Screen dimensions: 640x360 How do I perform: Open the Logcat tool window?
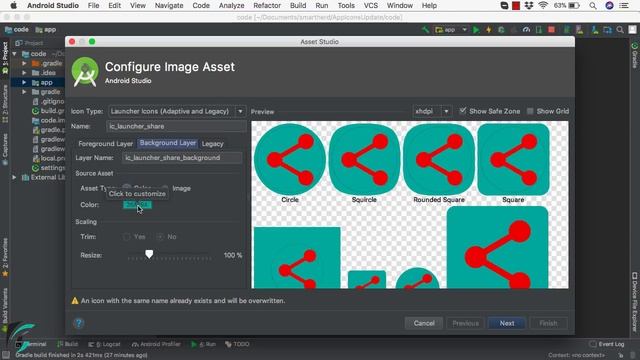click(104, 344)
